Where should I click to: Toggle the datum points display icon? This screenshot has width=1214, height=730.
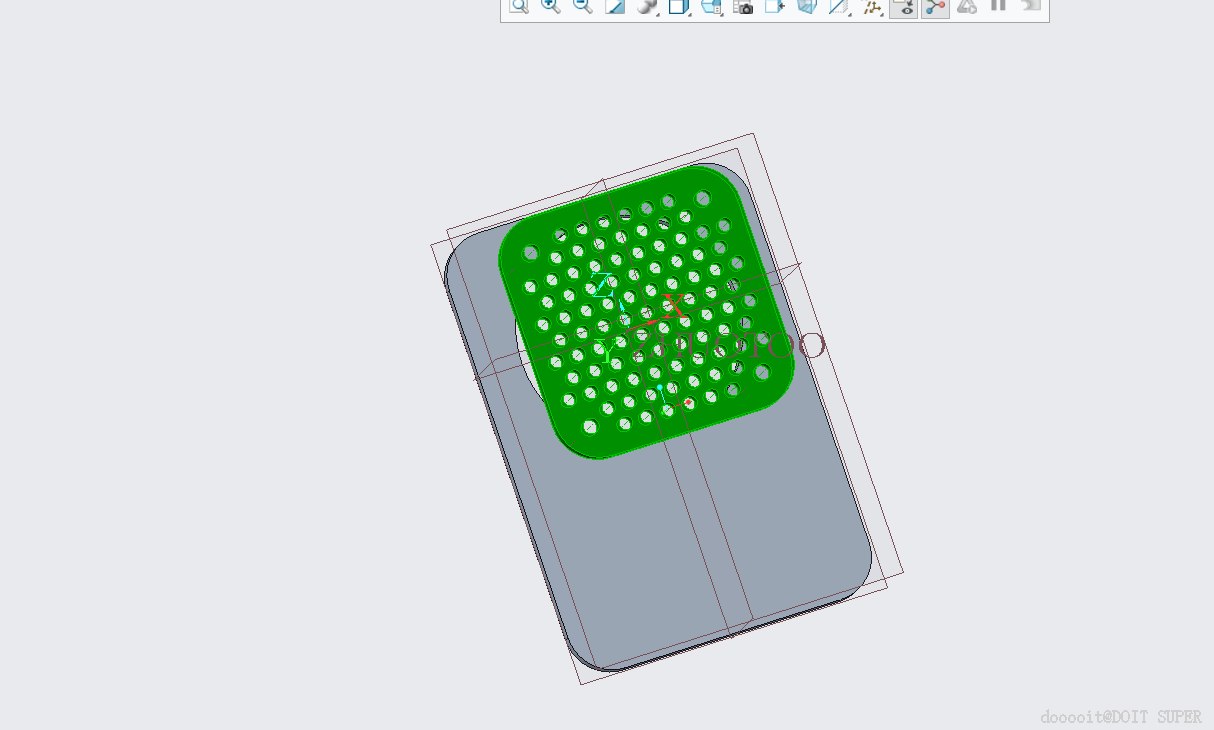click(x=872, y=6)
